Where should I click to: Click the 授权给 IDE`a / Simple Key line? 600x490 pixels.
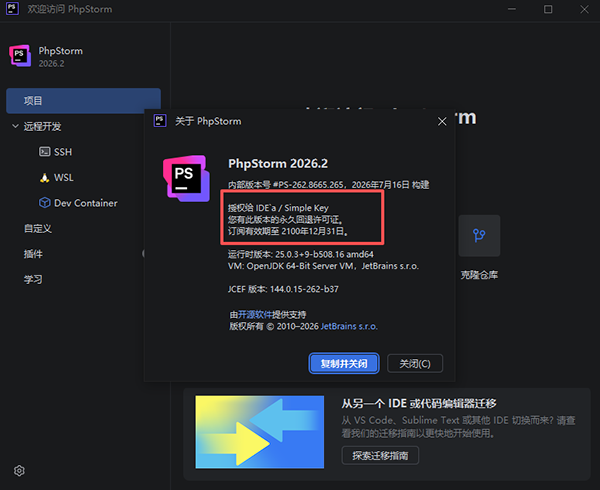click(278, 208)
